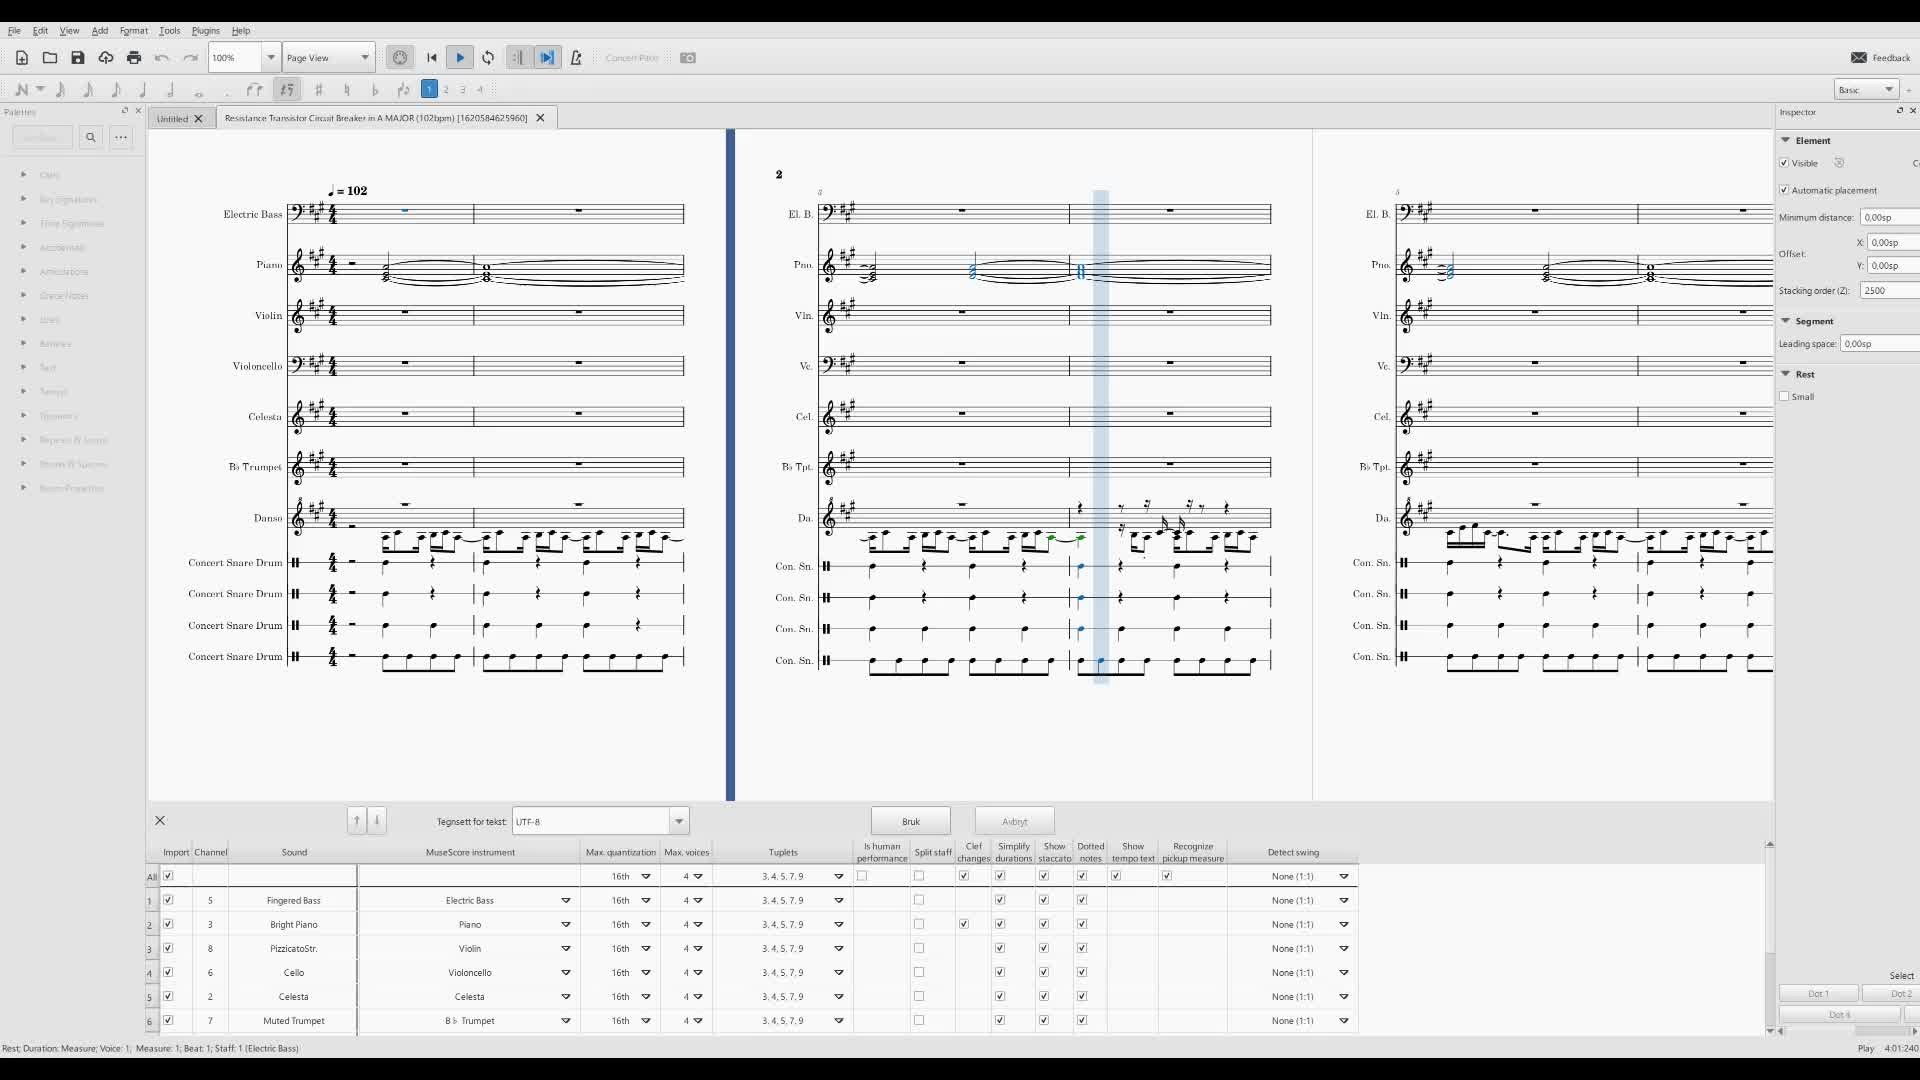Click the metronome icon
Image resolution: width=1920 pixels, height=1080 pixels.
(576, 58)
